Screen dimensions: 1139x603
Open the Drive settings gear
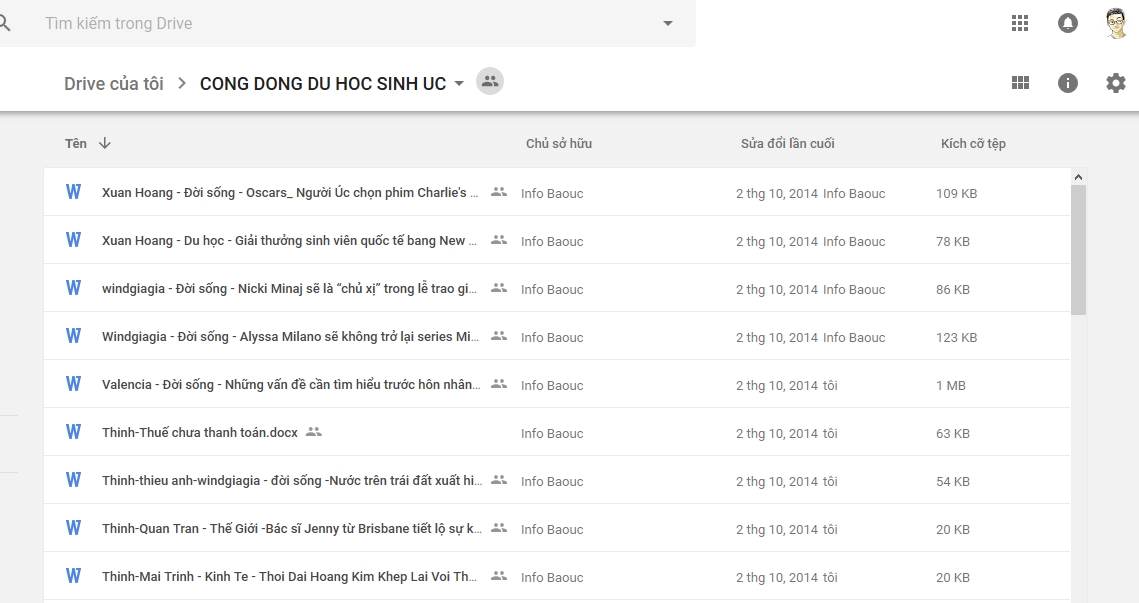click(1116, 83)
